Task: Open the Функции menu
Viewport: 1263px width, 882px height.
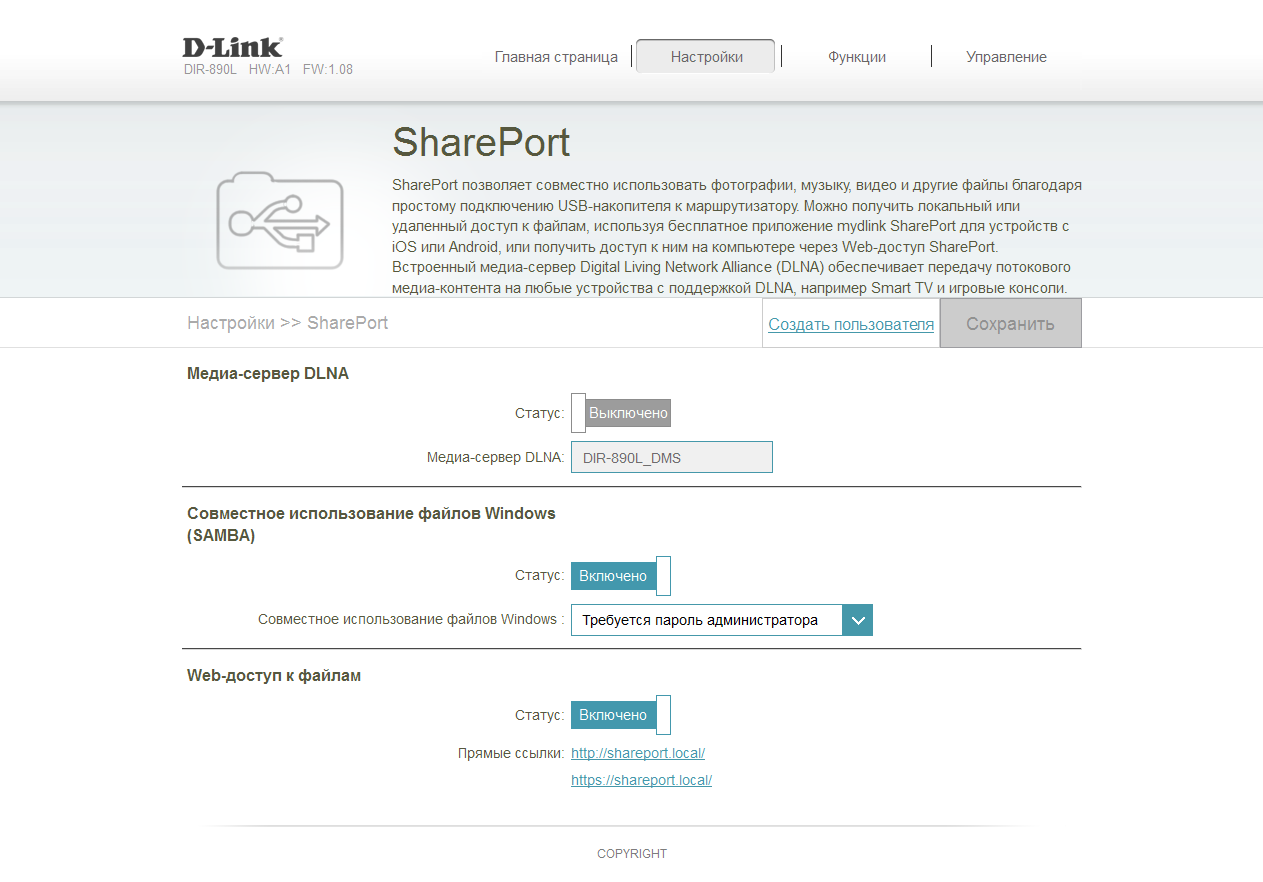Action: (x=857, y=57)
